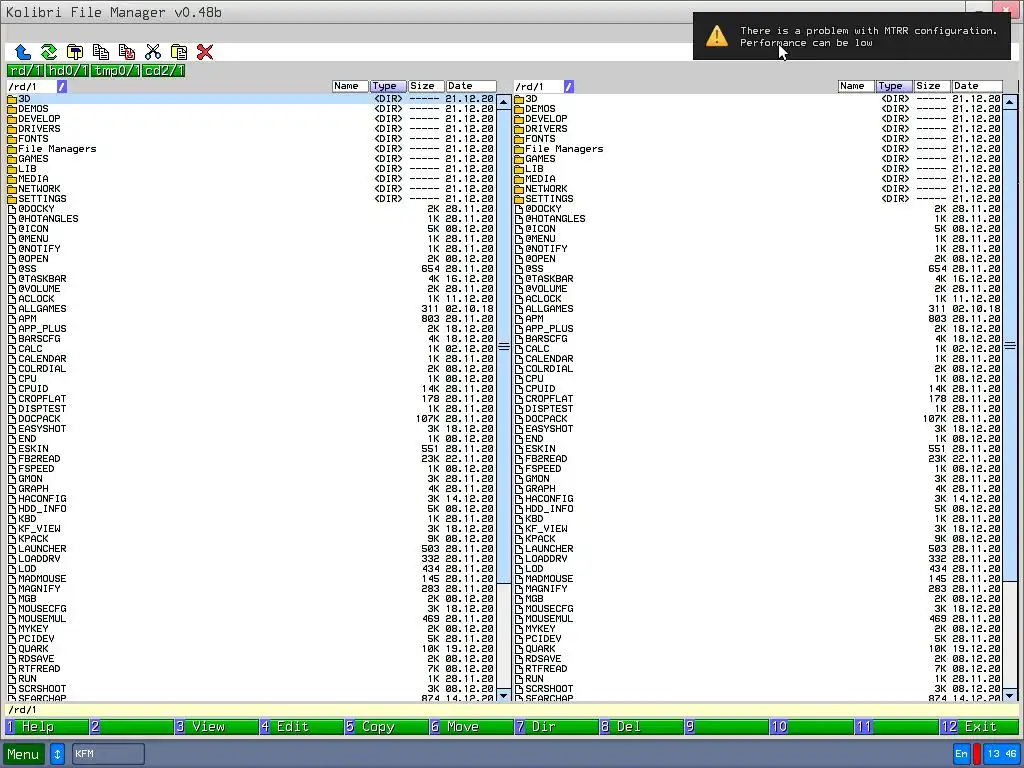The image size is (1024, 768).
Task: Click the right panel scrollbar thumb
Action: coord(1010,346)
